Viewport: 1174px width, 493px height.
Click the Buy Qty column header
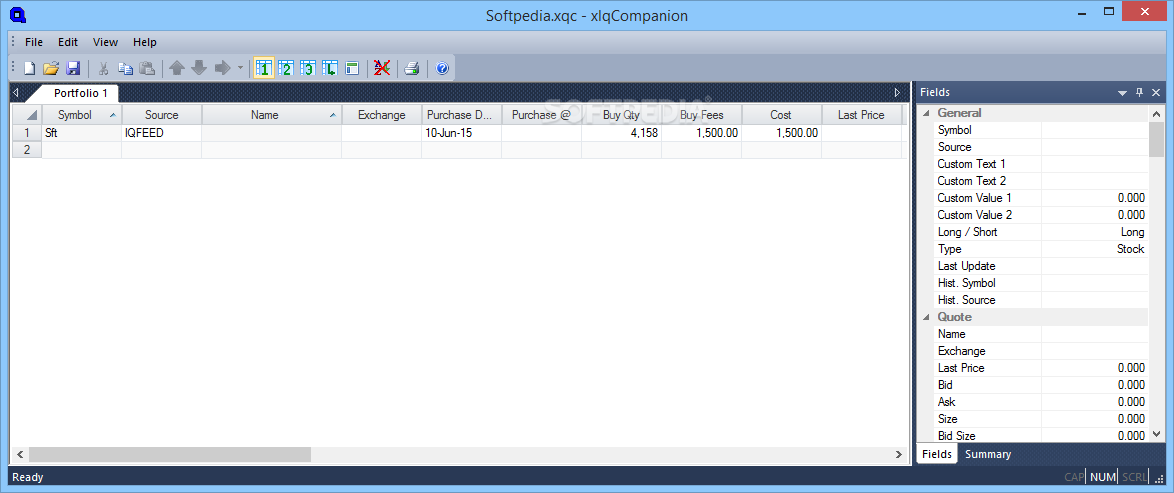point(621,115)
